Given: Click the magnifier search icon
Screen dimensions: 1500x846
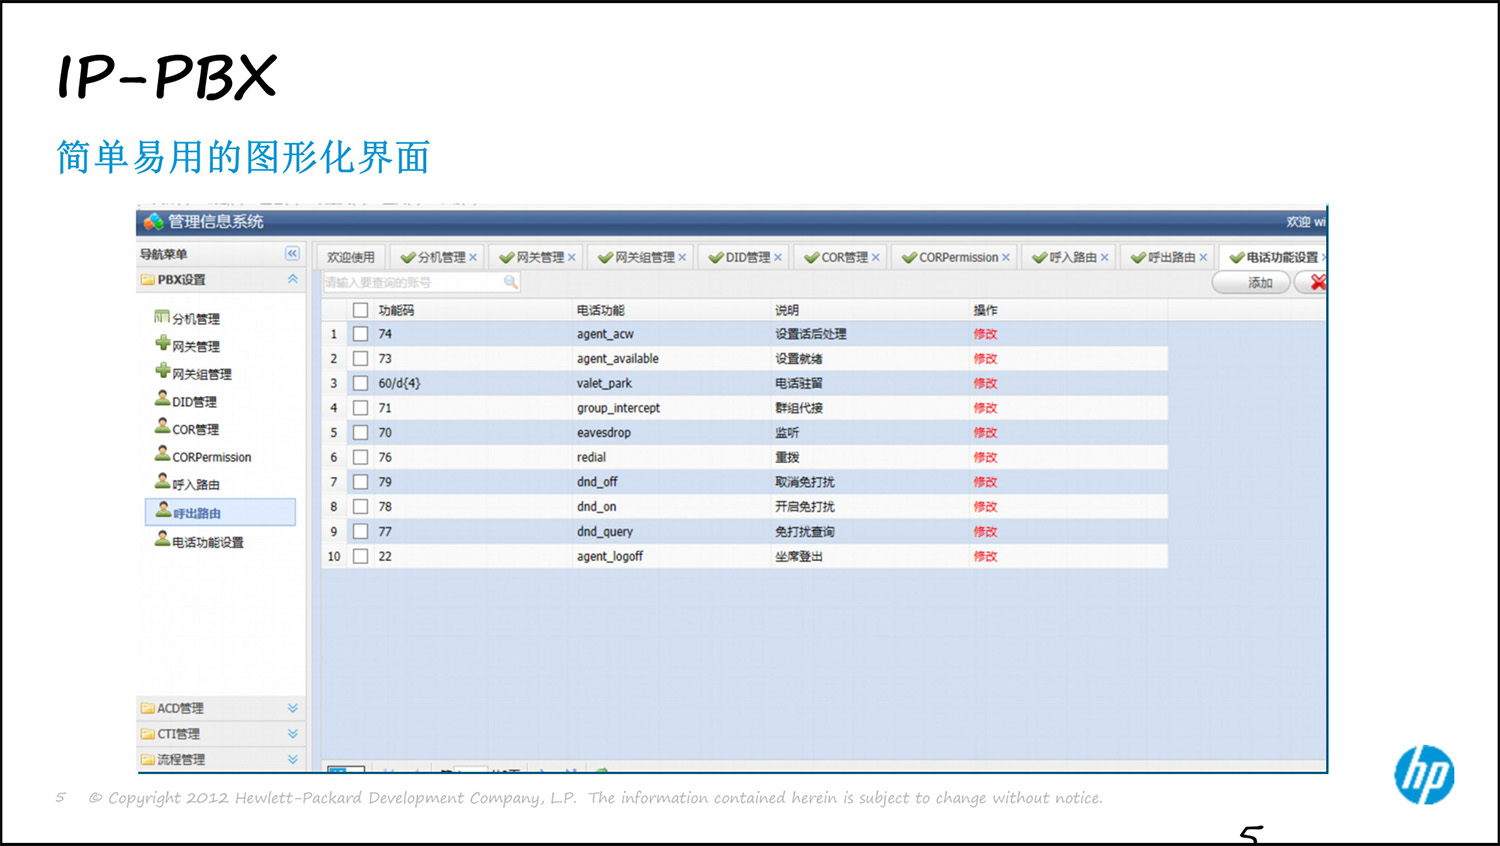Looking at the screenshot, I should point(511,282).
